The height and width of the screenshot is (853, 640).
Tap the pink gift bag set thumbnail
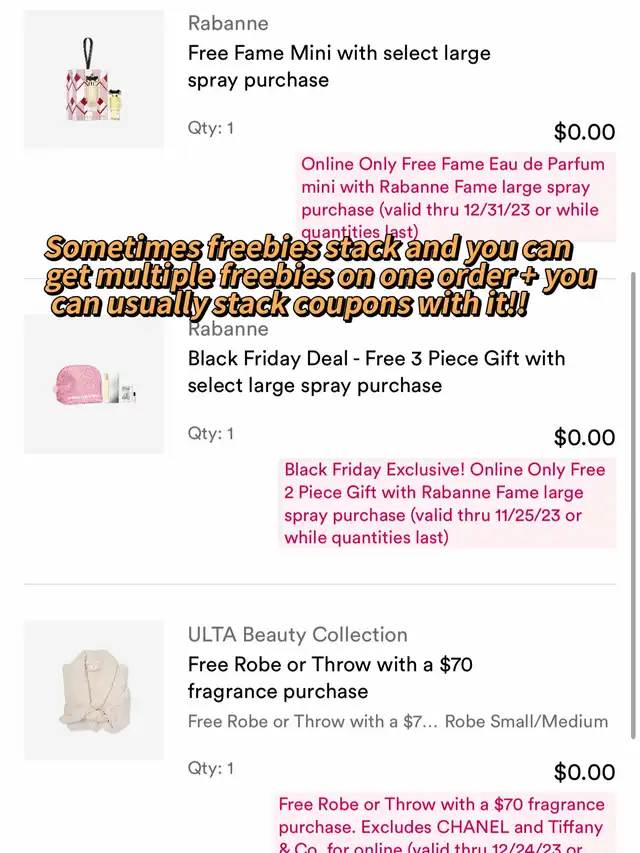(x=93, y=384)
